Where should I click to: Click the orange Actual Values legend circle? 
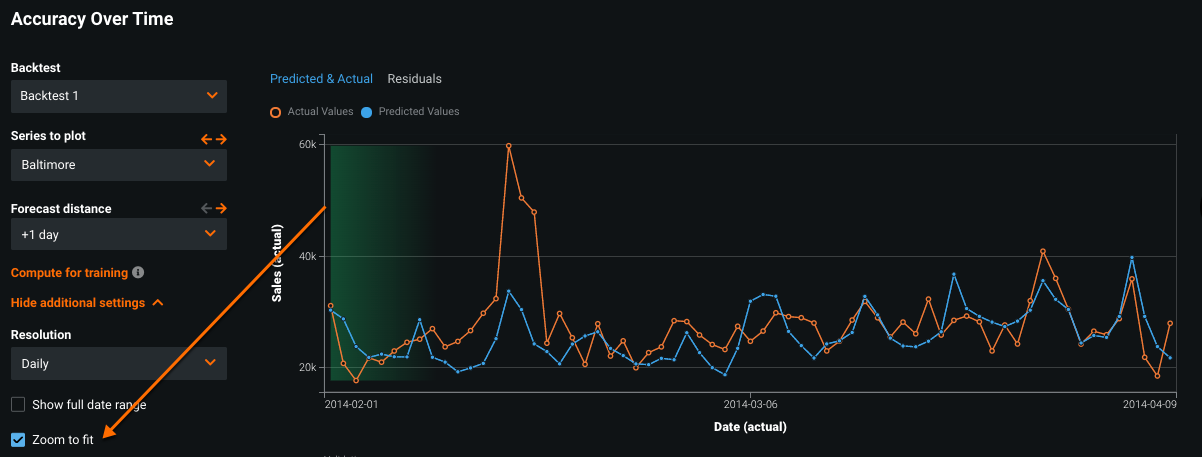point(276,112)
